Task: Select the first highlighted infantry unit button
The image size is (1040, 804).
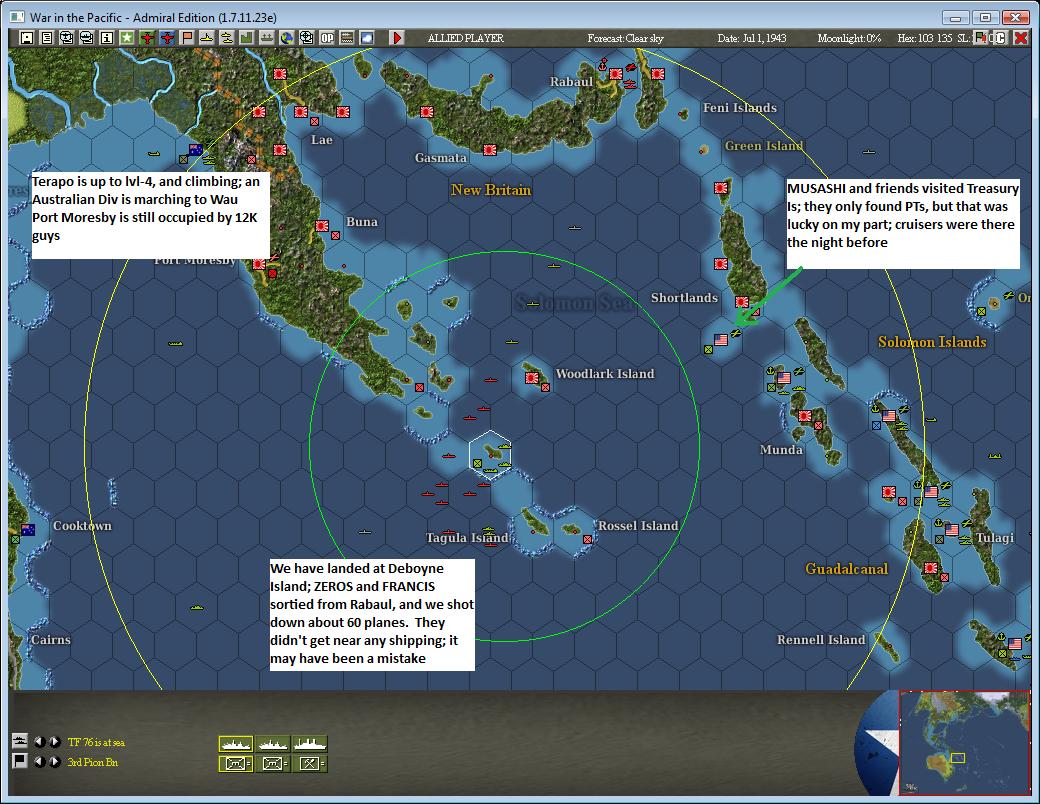Action: pyautogui.click(x=235, y=764)
